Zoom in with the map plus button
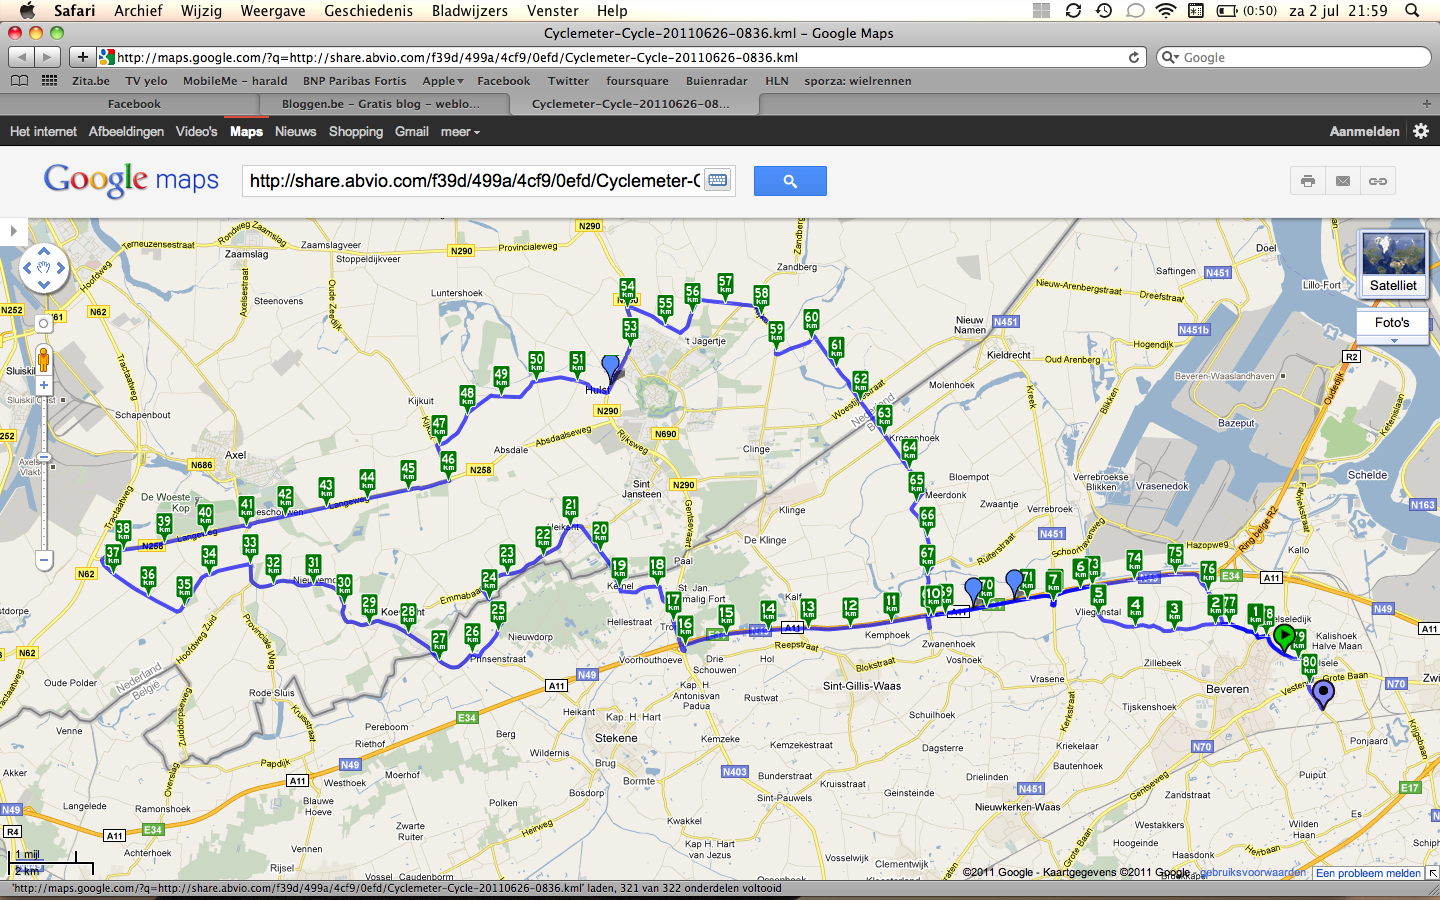Viewport: 1440px width, 900px height. (x=43, y=385)
